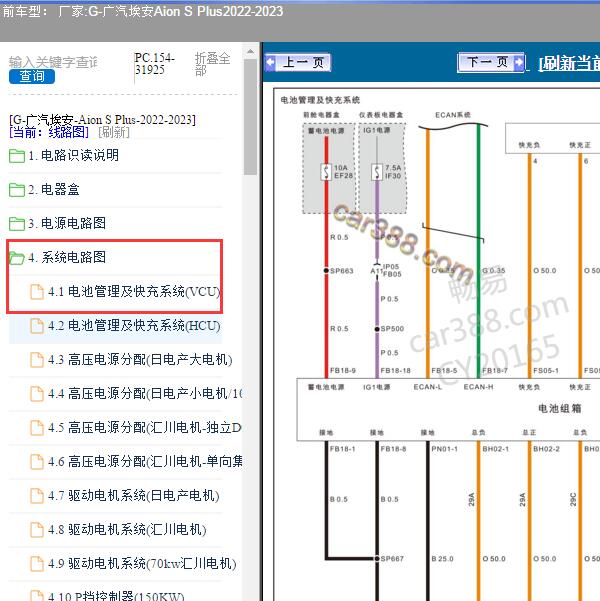Open 4.7 驱动电机系统(日电产电机)
600x601 pixels.
[134, 496]
